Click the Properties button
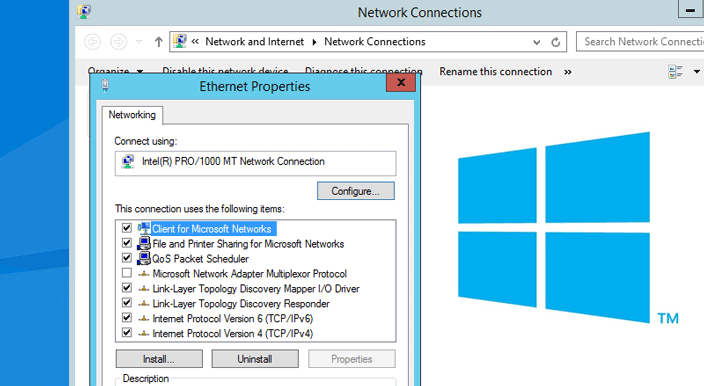The width and height of the screenshot is (704, 386). tap(352, 359)
